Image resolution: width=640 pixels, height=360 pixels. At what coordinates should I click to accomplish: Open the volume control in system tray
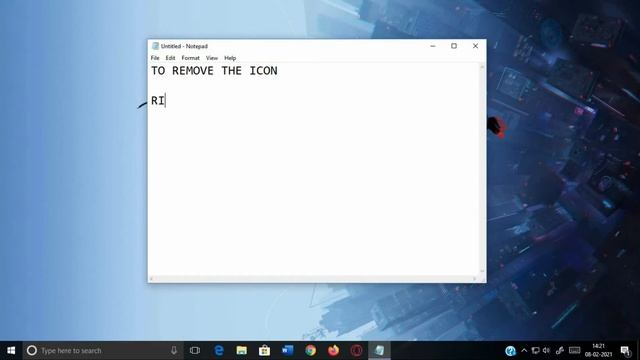point(547,351)
